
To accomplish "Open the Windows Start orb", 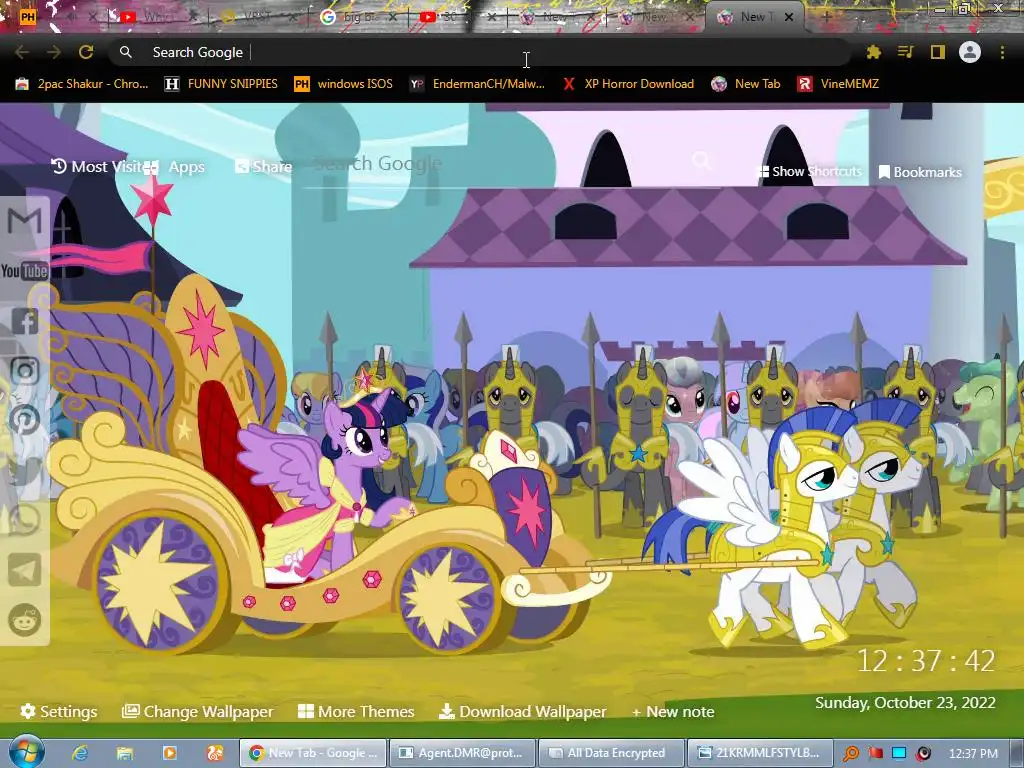I will 26,752.
